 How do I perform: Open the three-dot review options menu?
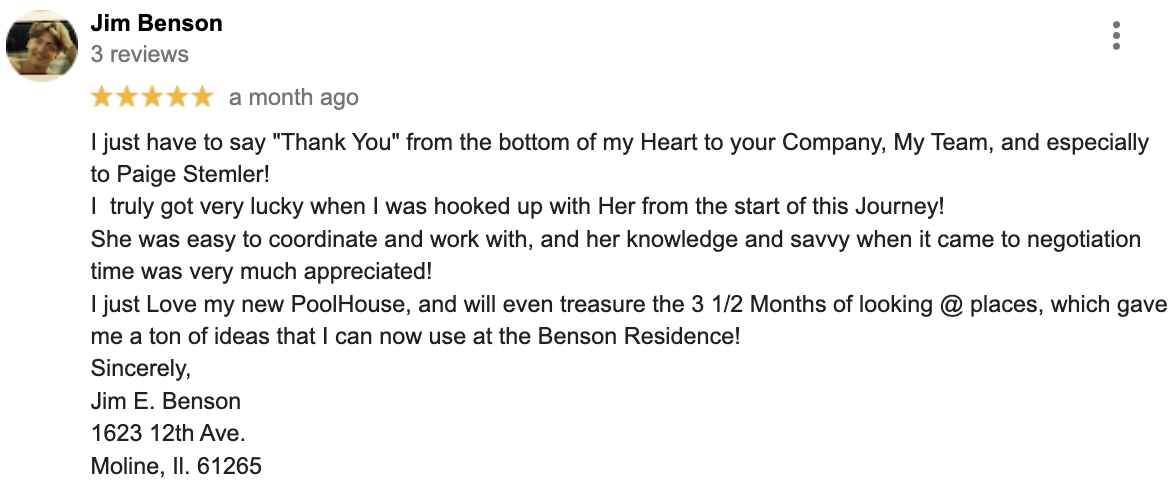coord(1116,35)
